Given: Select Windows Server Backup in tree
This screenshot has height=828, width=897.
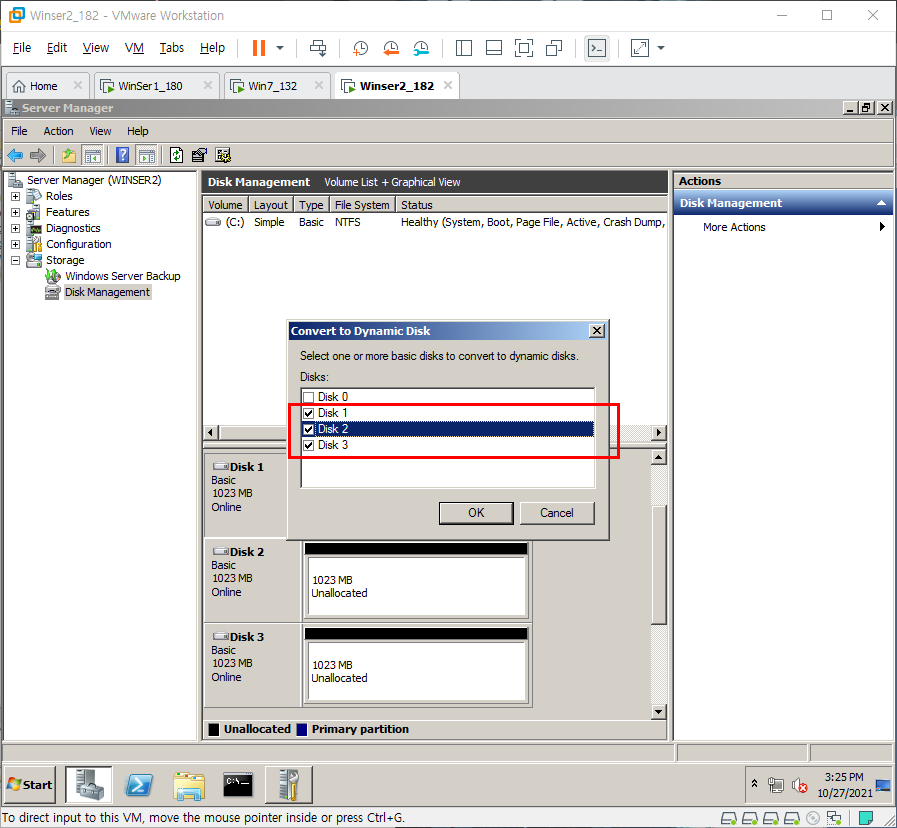Looking at the screenshot, I should click(x=122, y=276).
